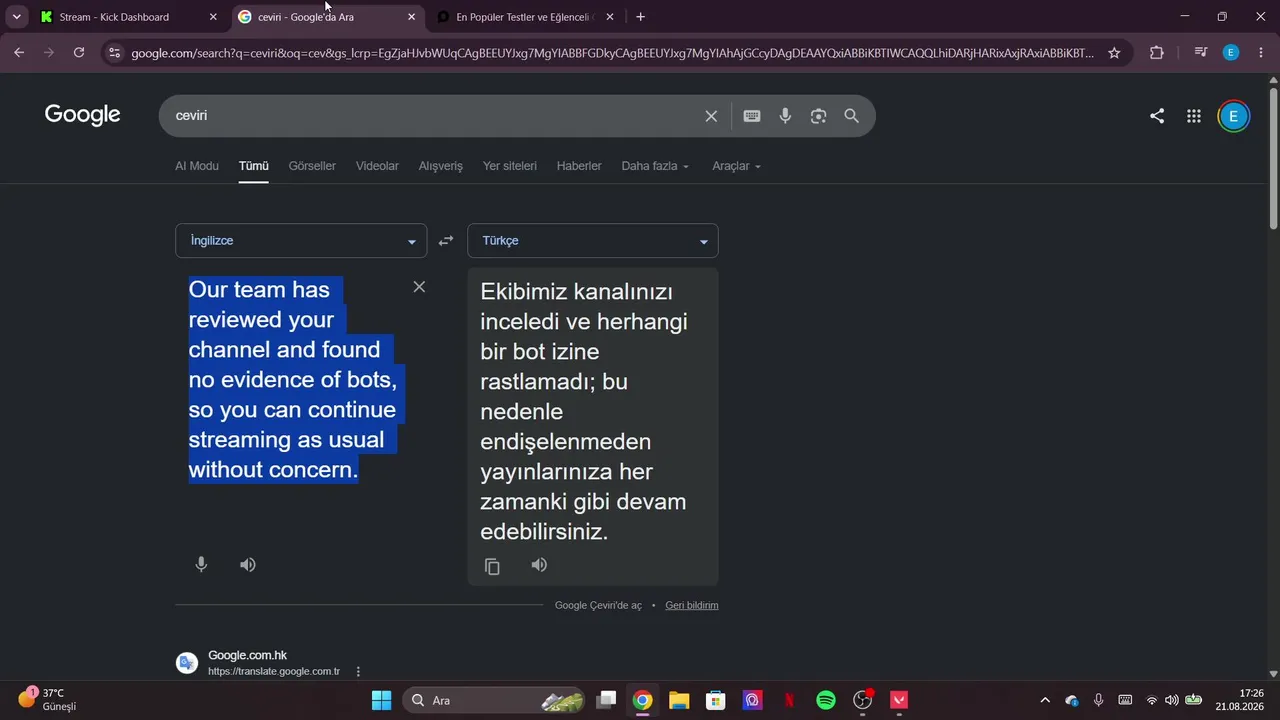This screenshot has height=720, width=1280.
Task: Click the Google Çeviri'de aç link
Action: (598, 605)
